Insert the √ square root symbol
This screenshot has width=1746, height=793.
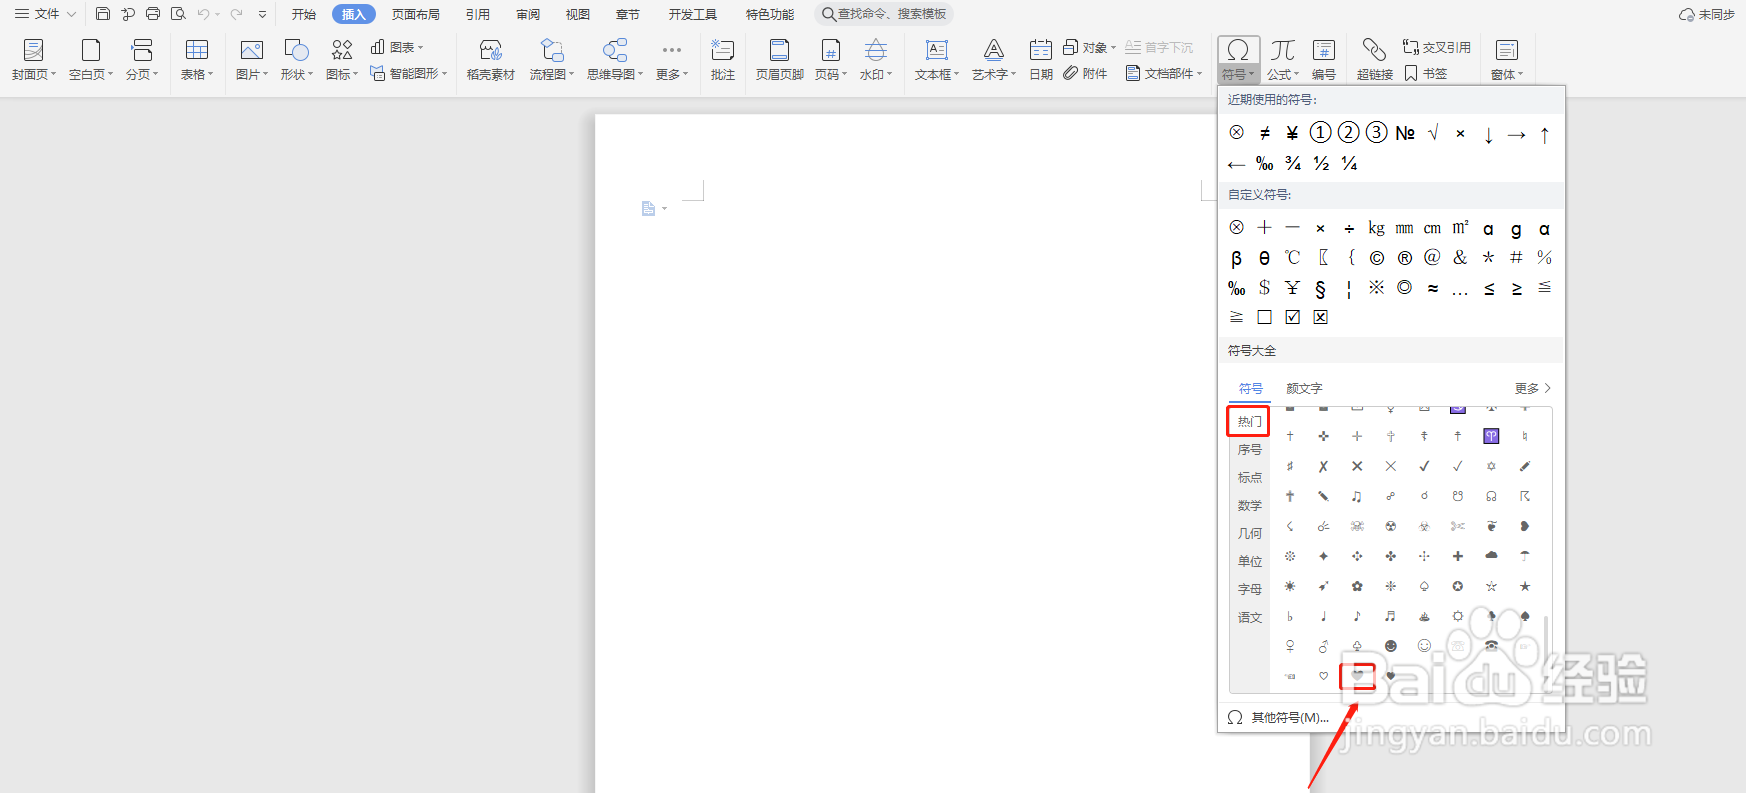point(1433,133)
